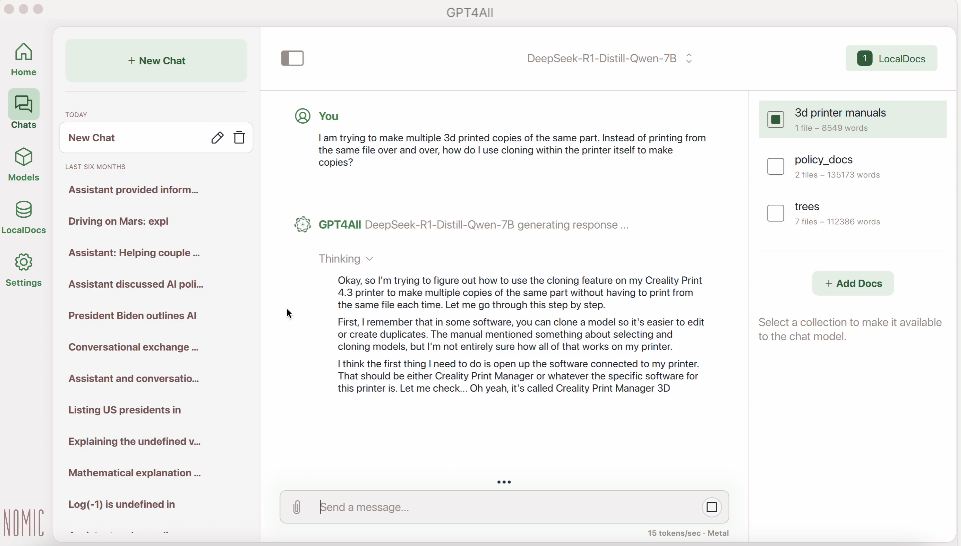Open the Settings gear icon

pyautogui.click(x=23, y=269)
